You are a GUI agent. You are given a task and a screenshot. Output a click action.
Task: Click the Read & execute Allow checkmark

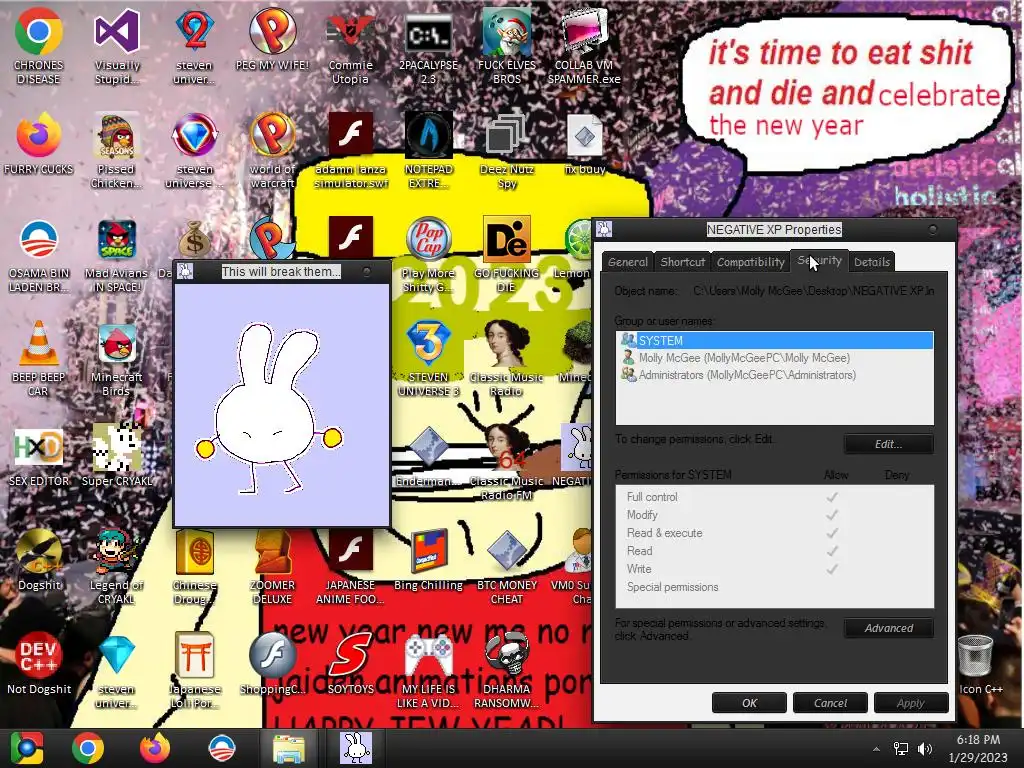[832, 533]
